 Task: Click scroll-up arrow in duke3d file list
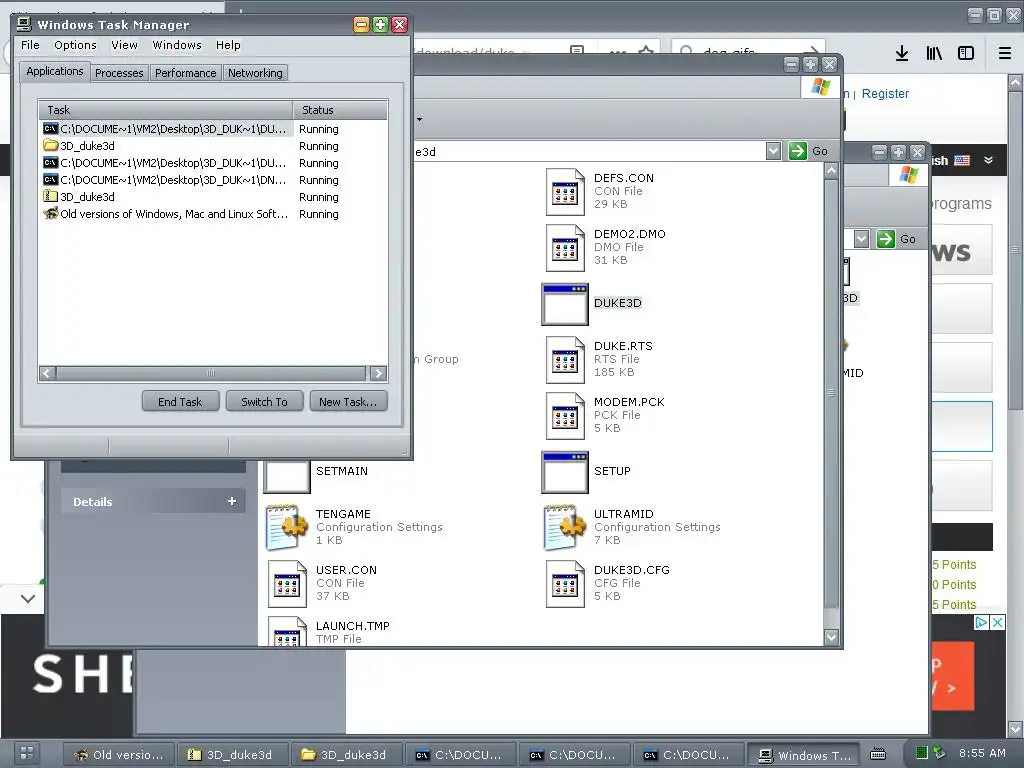coord(831,170)
